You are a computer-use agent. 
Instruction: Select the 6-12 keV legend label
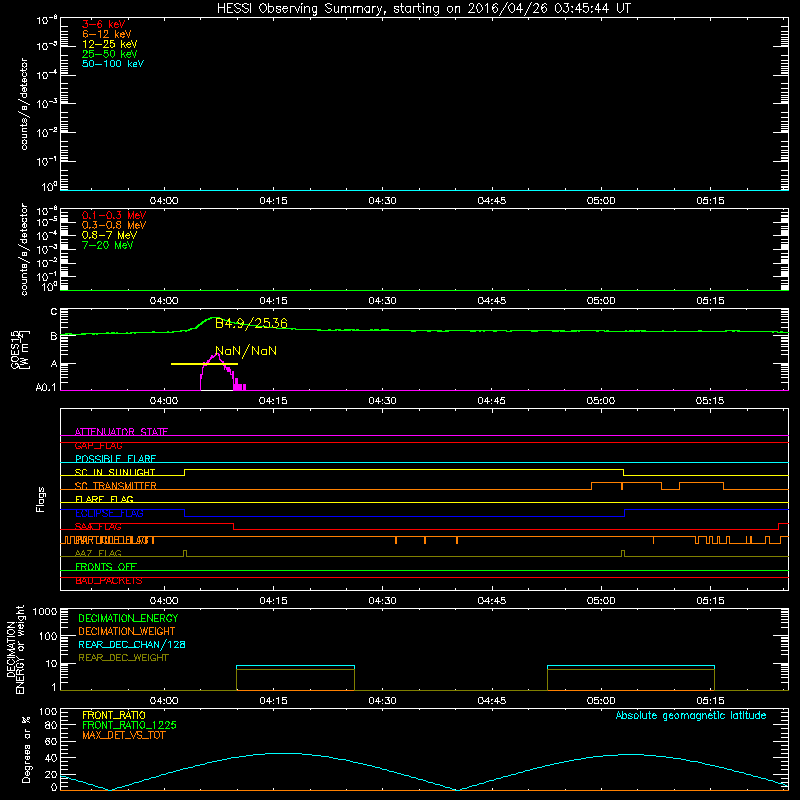click(x=107, y=34)
